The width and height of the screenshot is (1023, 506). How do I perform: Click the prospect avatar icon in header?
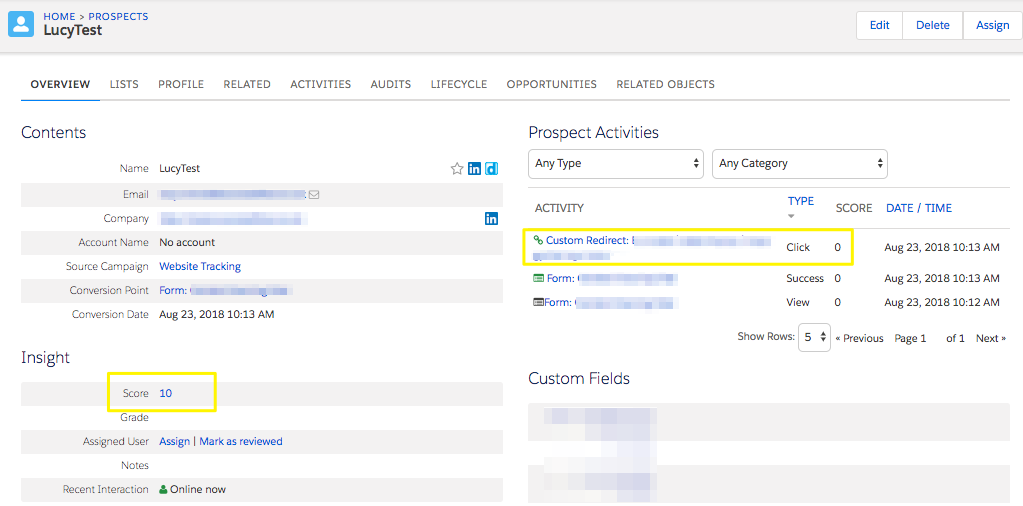21,24
